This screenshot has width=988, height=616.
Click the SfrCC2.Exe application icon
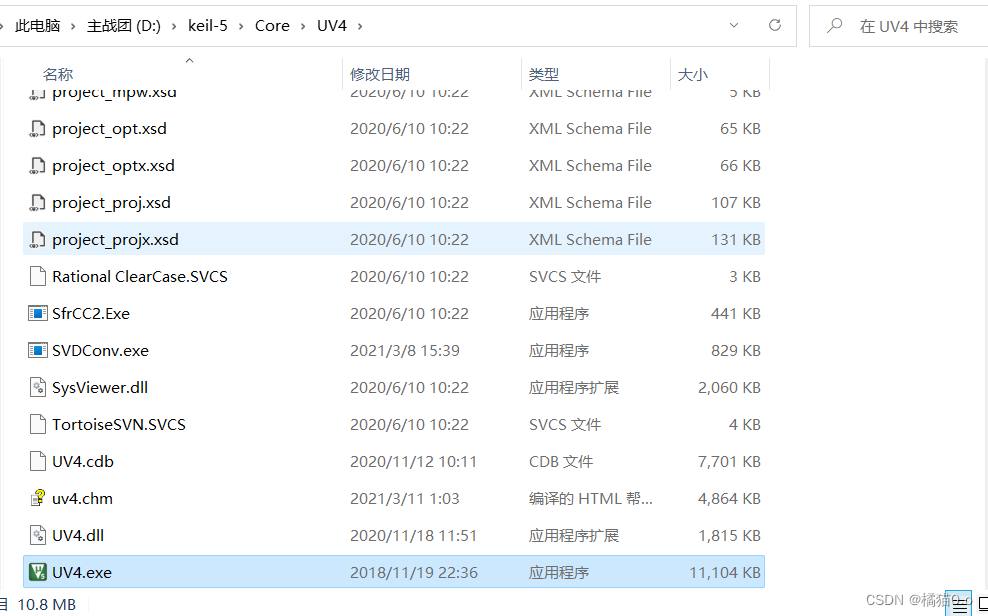point(38,314)
